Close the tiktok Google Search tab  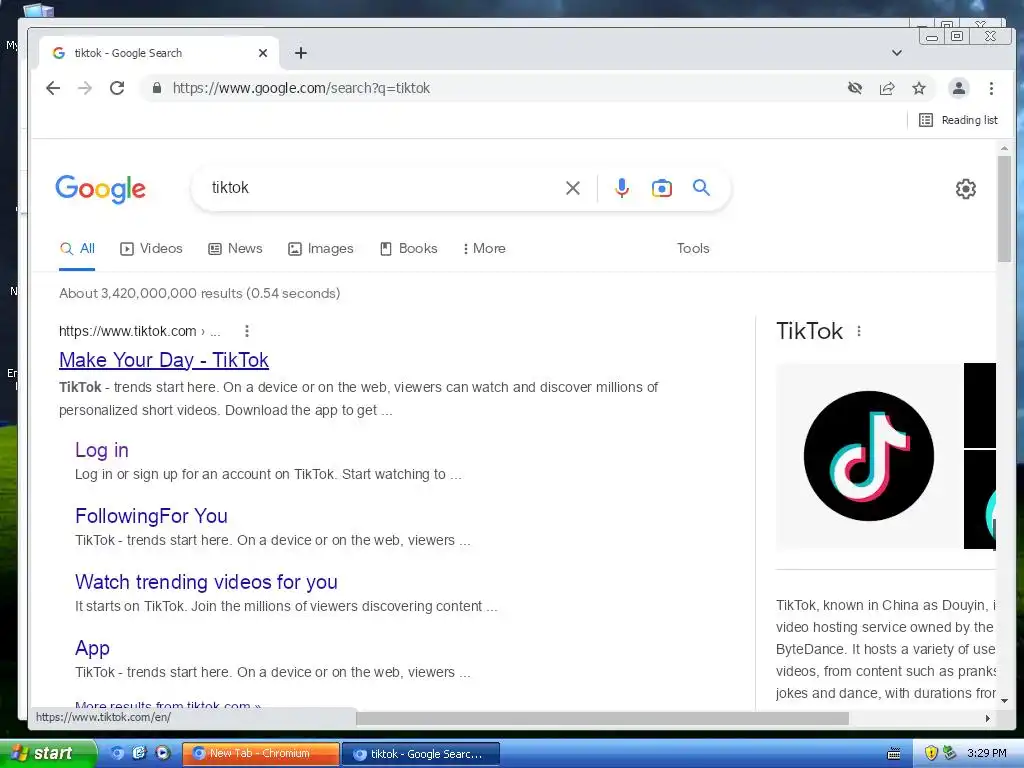pos(263,53)
